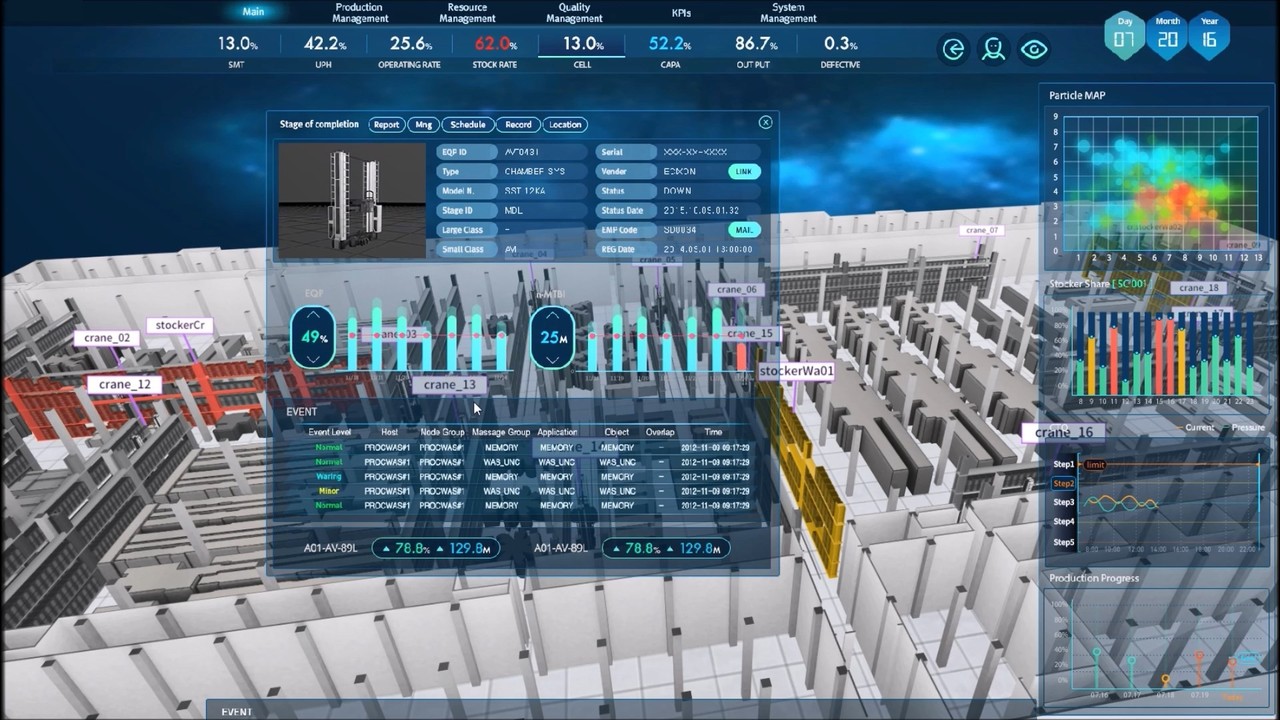Screen dimensions: 1280x720
Task: Click the back arrow circle icon
Action: (953, 50)
